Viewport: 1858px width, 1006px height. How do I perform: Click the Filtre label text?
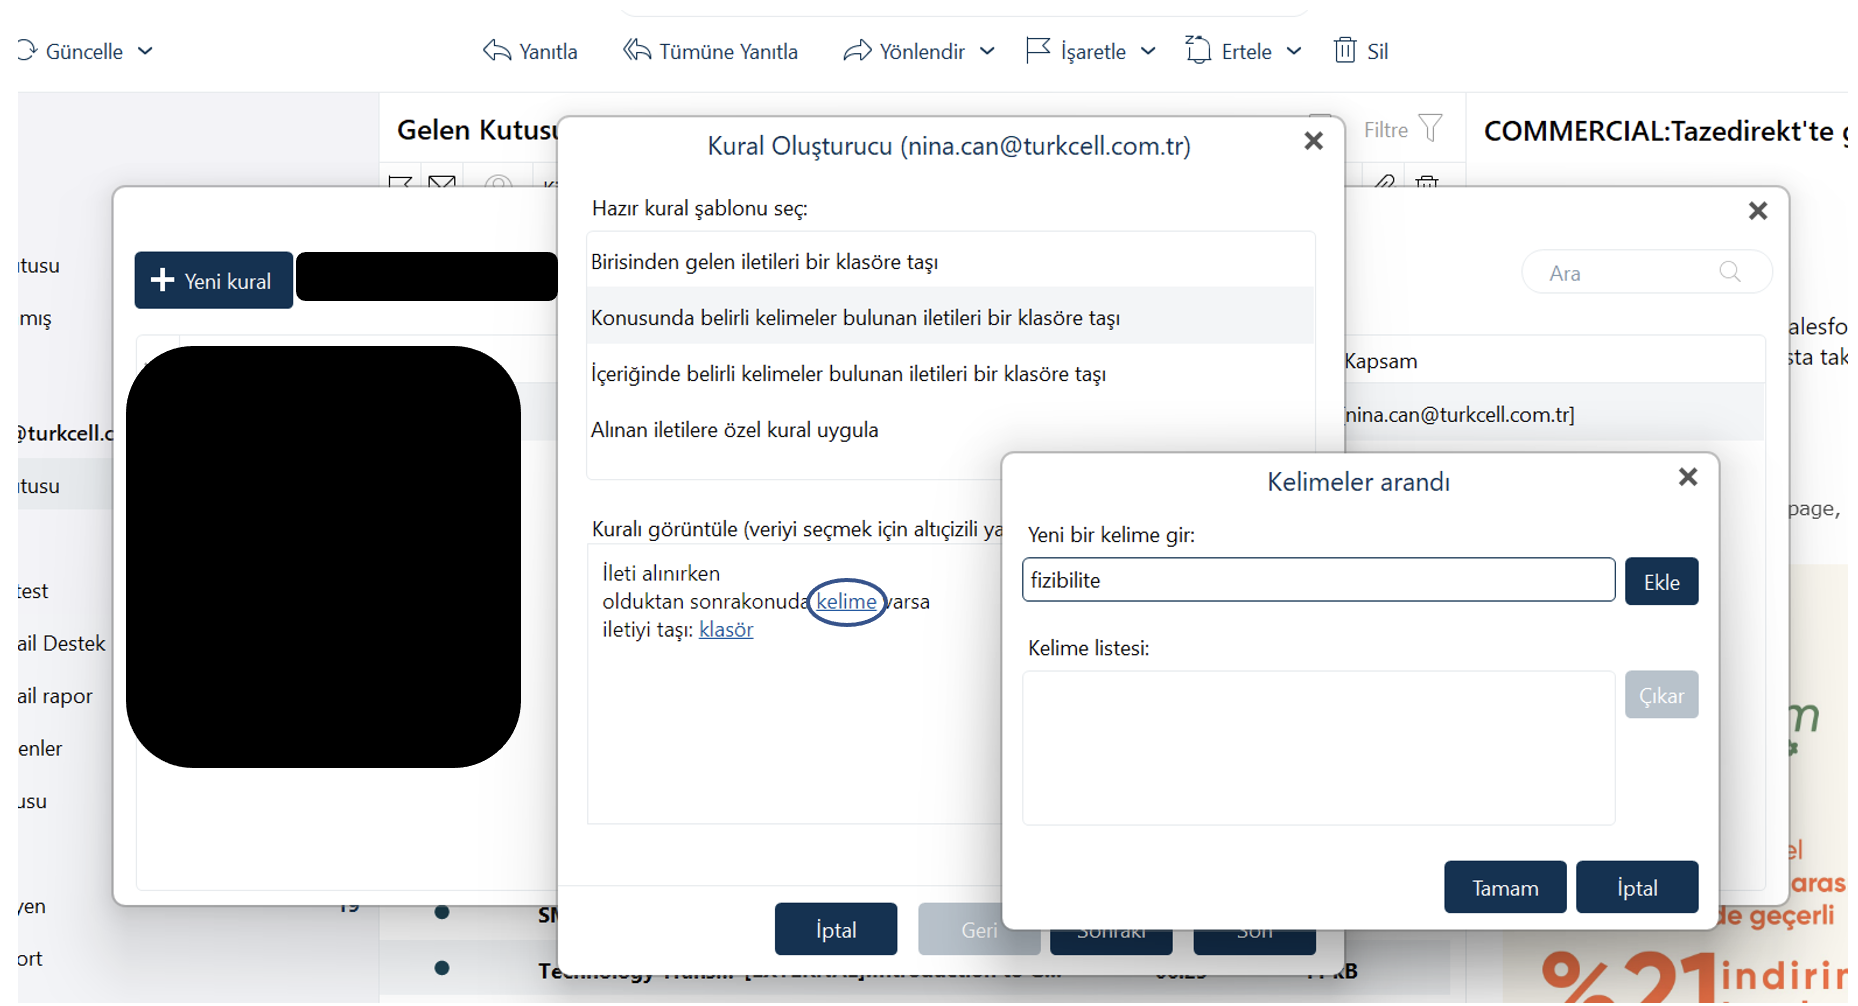click(x=1385, y=129)
